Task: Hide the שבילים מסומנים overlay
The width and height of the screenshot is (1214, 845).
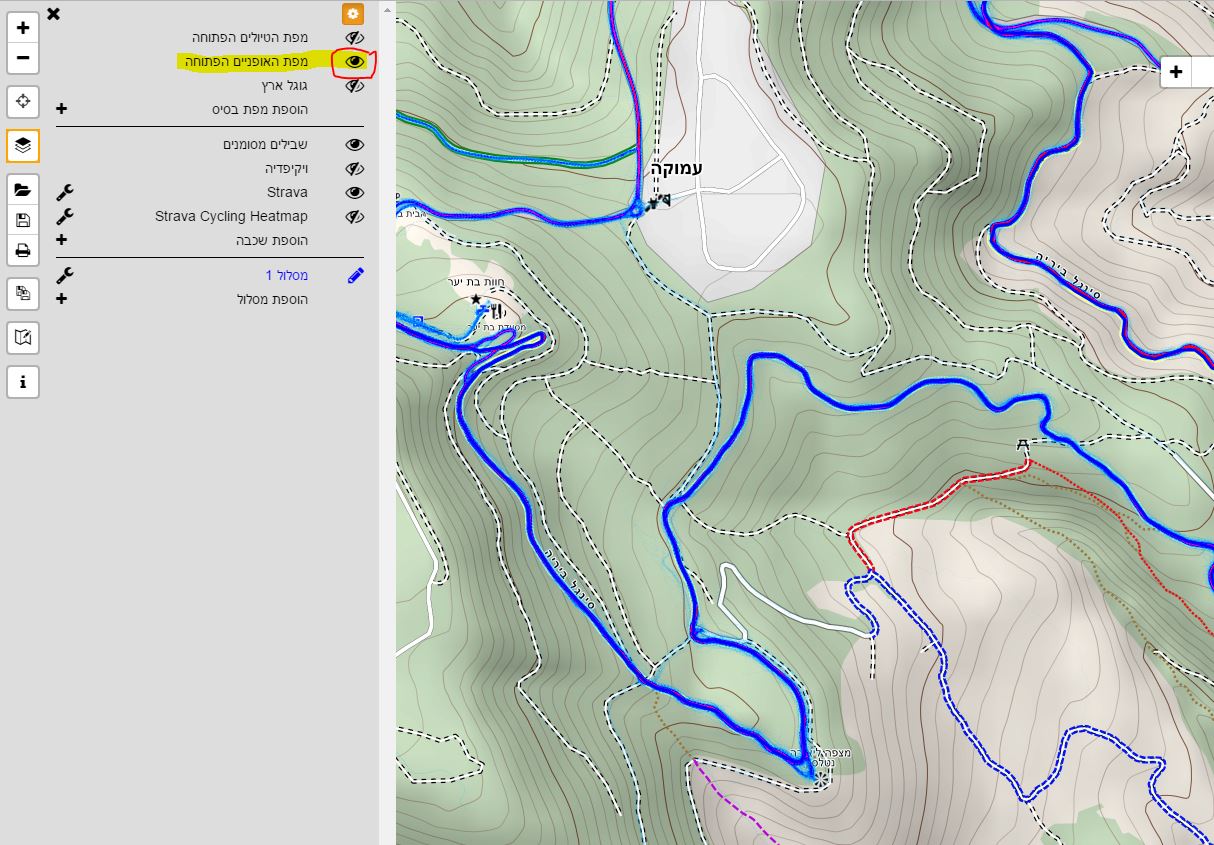Action: [354, 145]
